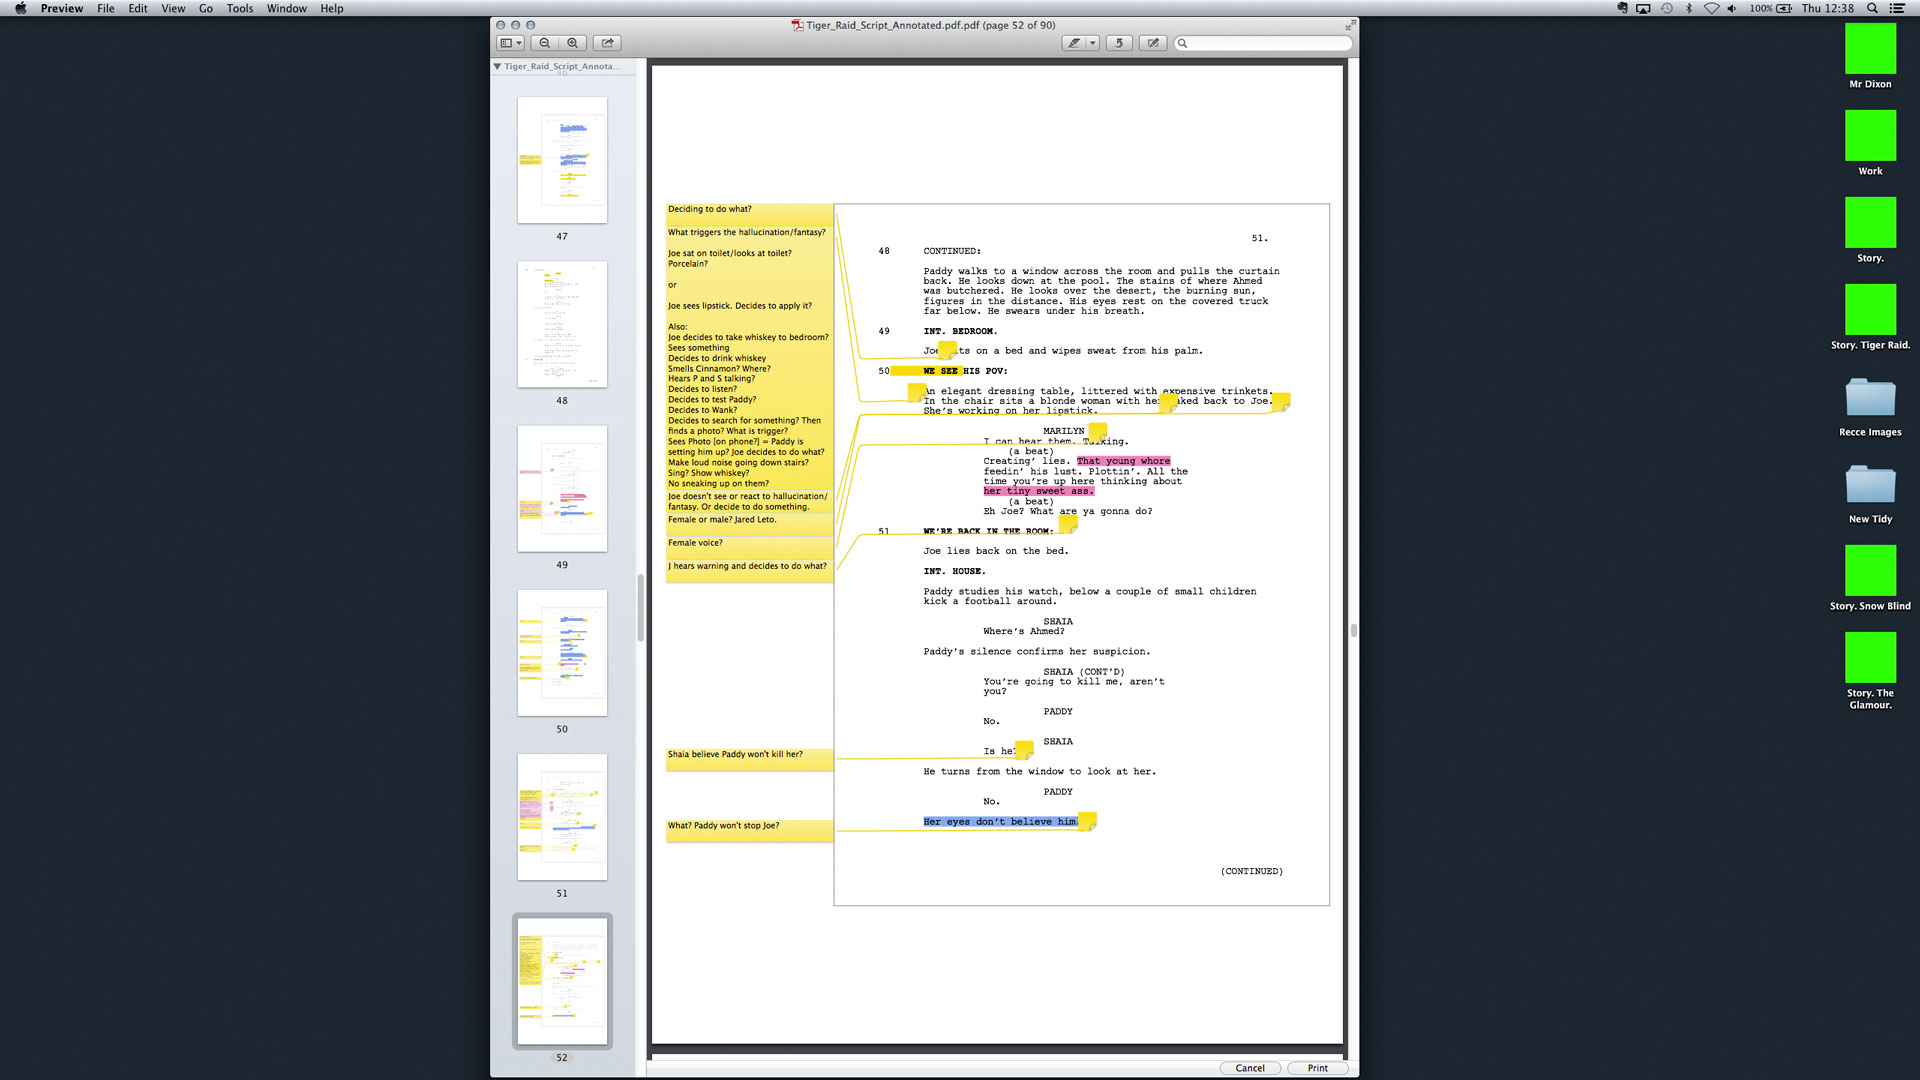Screen dimensions: 1920x1080
Task: Click the zoom in magnifier button
Action: point(572,43)
